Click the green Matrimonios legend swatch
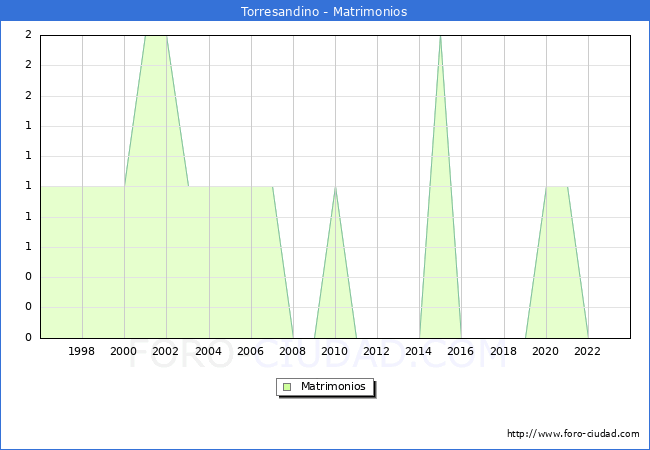650x450 pixels. [287, 387]
